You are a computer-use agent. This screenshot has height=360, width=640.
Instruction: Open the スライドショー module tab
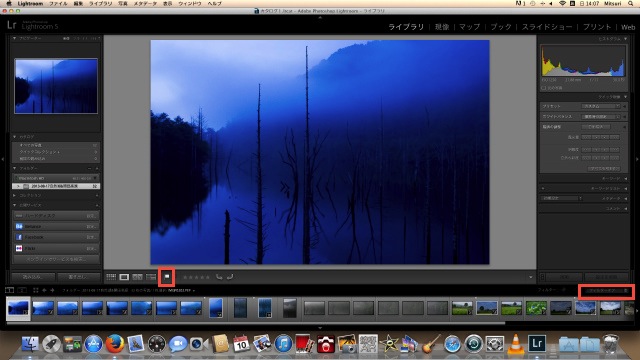click(x=547, y=27)
